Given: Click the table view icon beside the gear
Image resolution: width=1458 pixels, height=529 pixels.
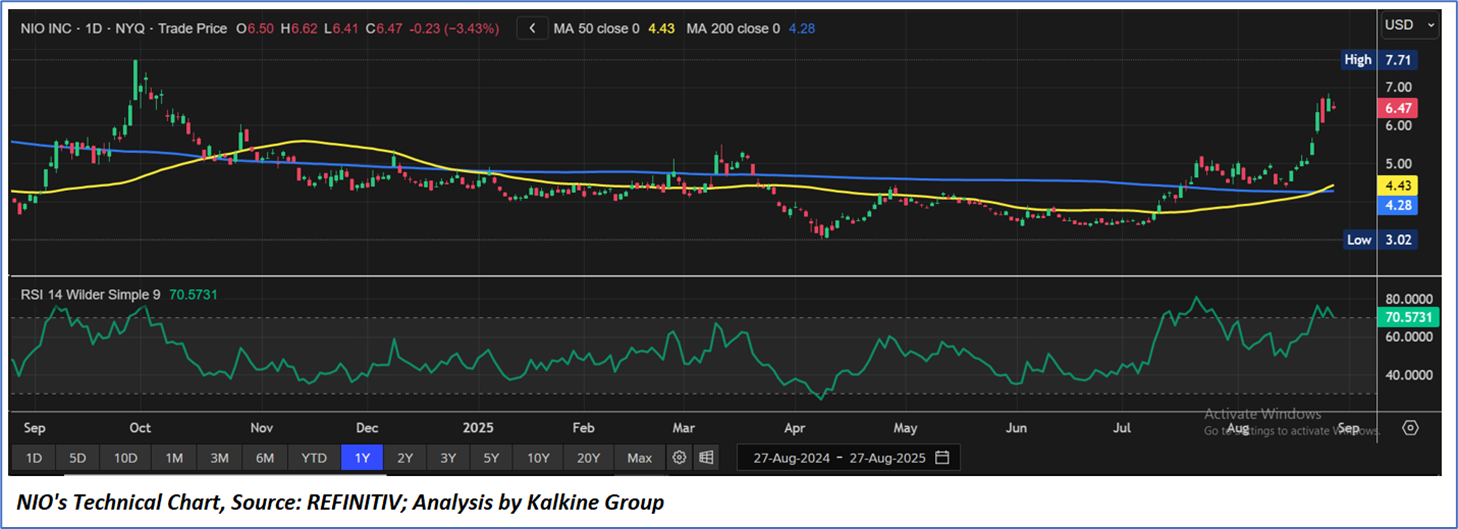Looking at the screenshot, I should click(707, 458).
